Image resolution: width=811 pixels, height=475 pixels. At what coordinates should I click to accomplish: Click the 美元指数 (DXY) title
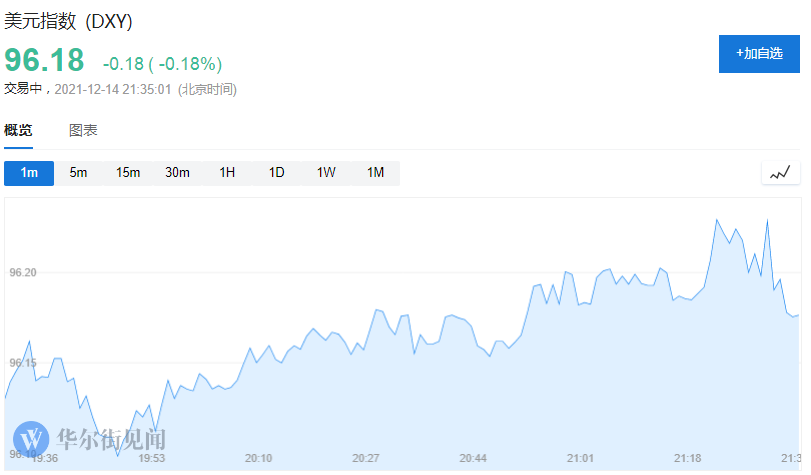coord(68,21)
